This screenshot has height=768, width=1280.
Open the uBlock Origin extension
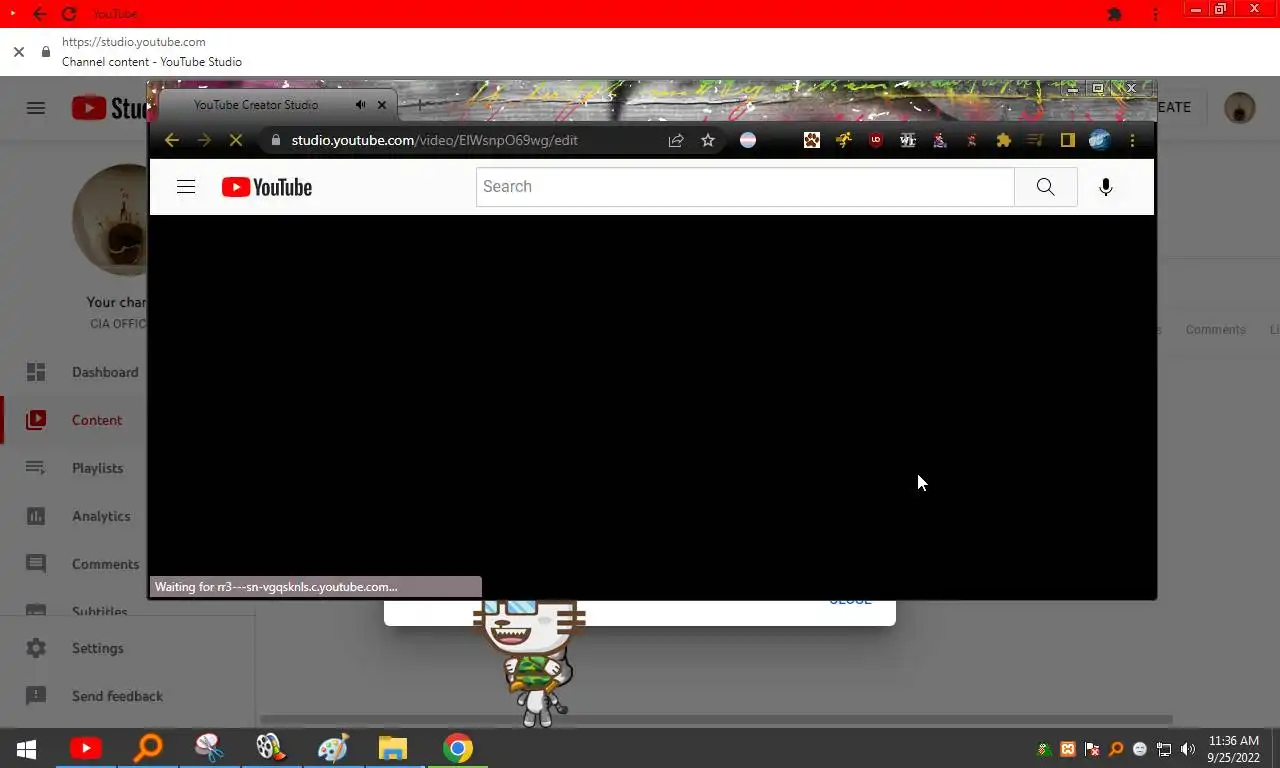876,140
